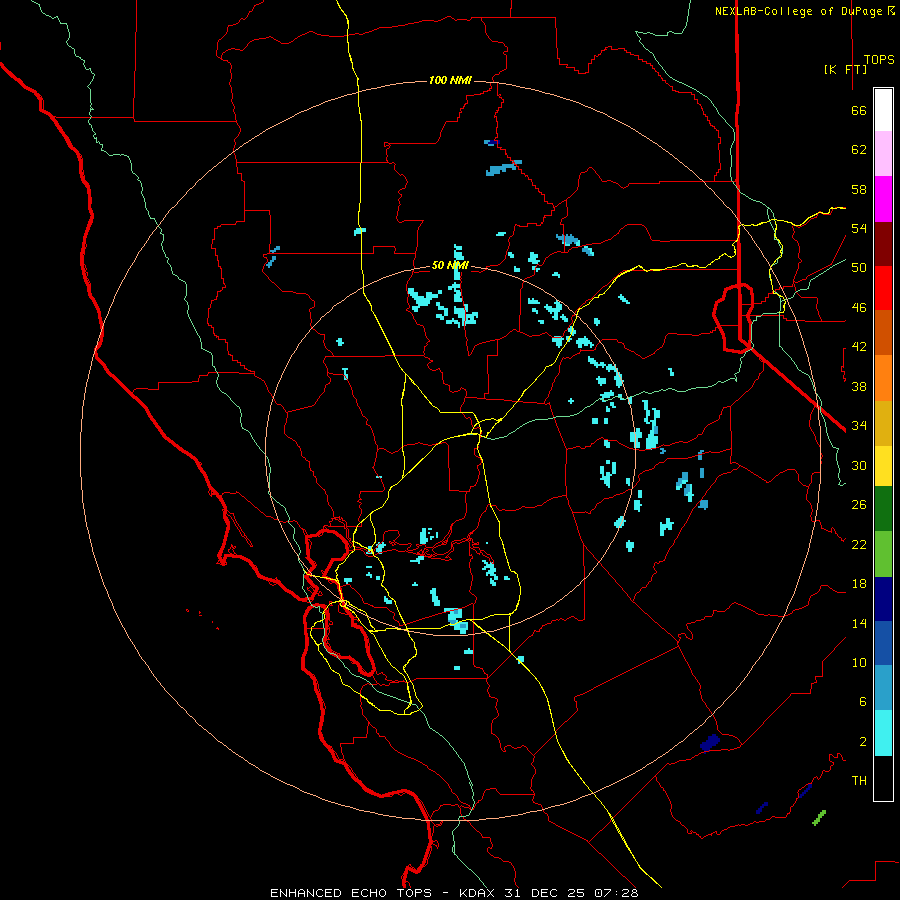
Task: Click the legend value 38
Action: tap(859, 386)
